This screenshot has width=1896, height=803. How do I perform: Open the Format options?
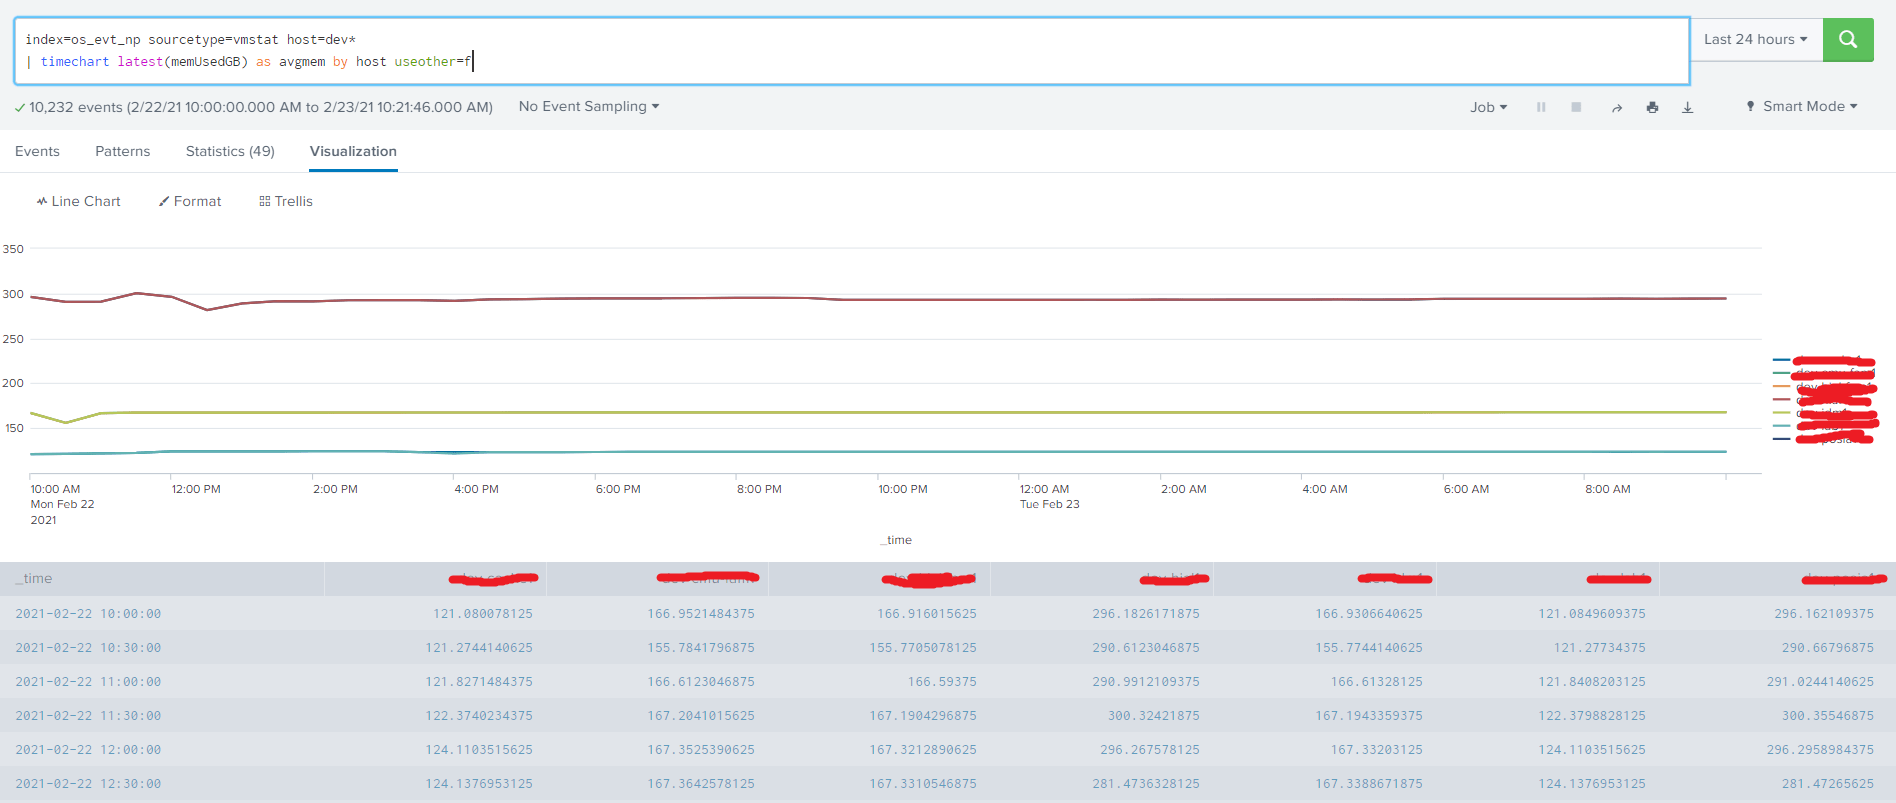[190, 201]
